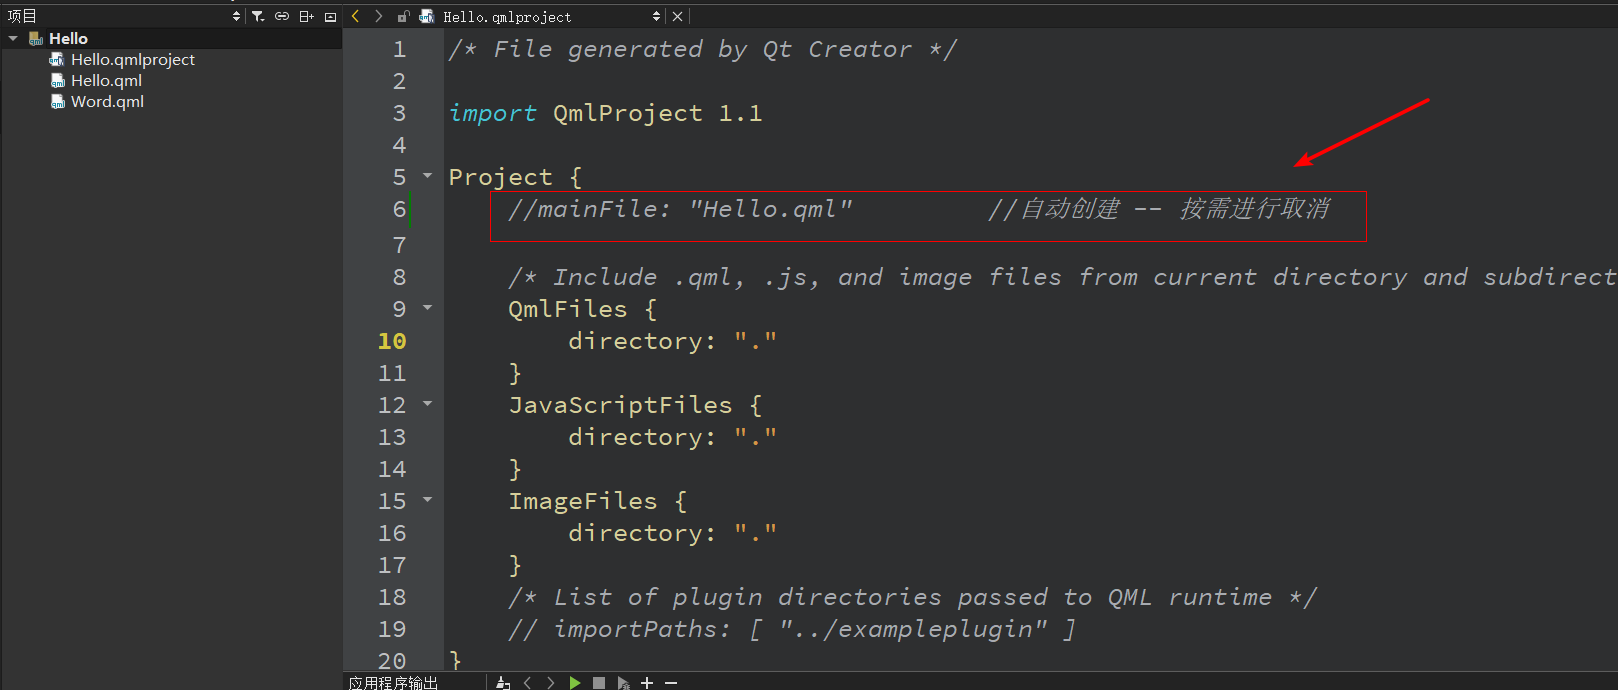Viewport: 1618px width, 690px height.
Task: Re-run with the green play button
Action: tap(575, 683)
